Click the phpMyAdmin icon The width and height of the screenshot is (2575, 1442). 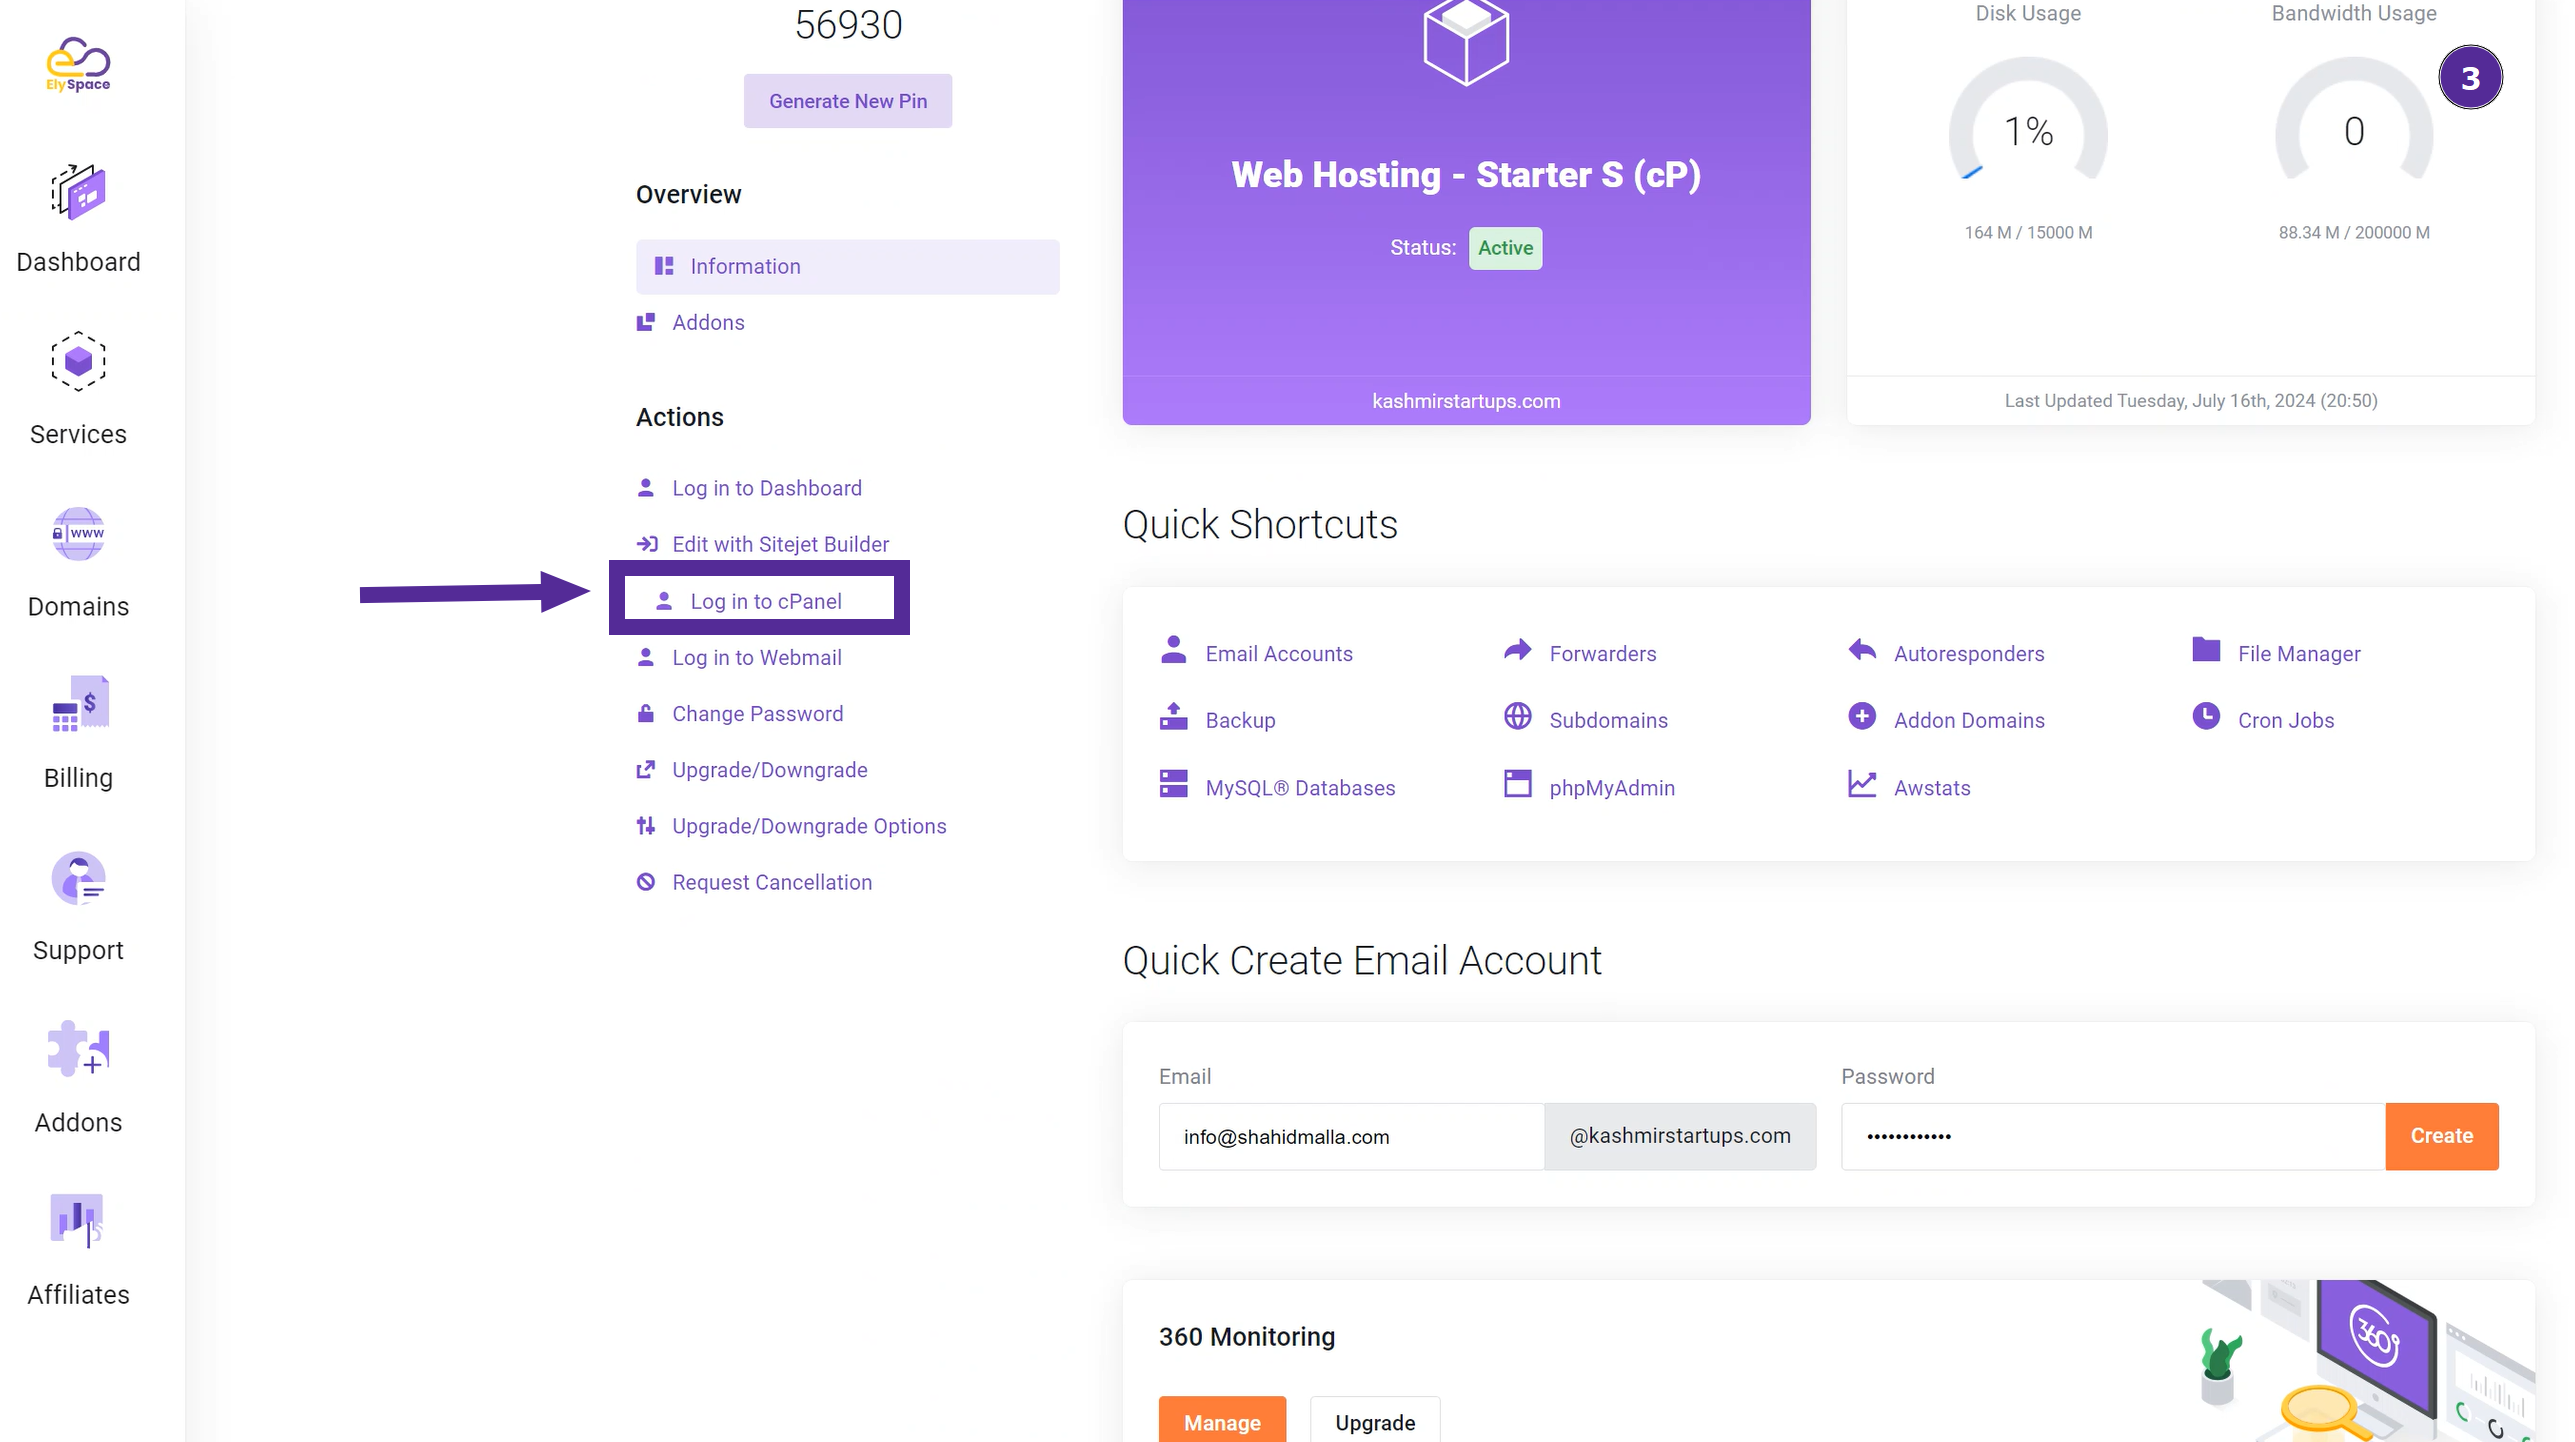[1517, 786]
